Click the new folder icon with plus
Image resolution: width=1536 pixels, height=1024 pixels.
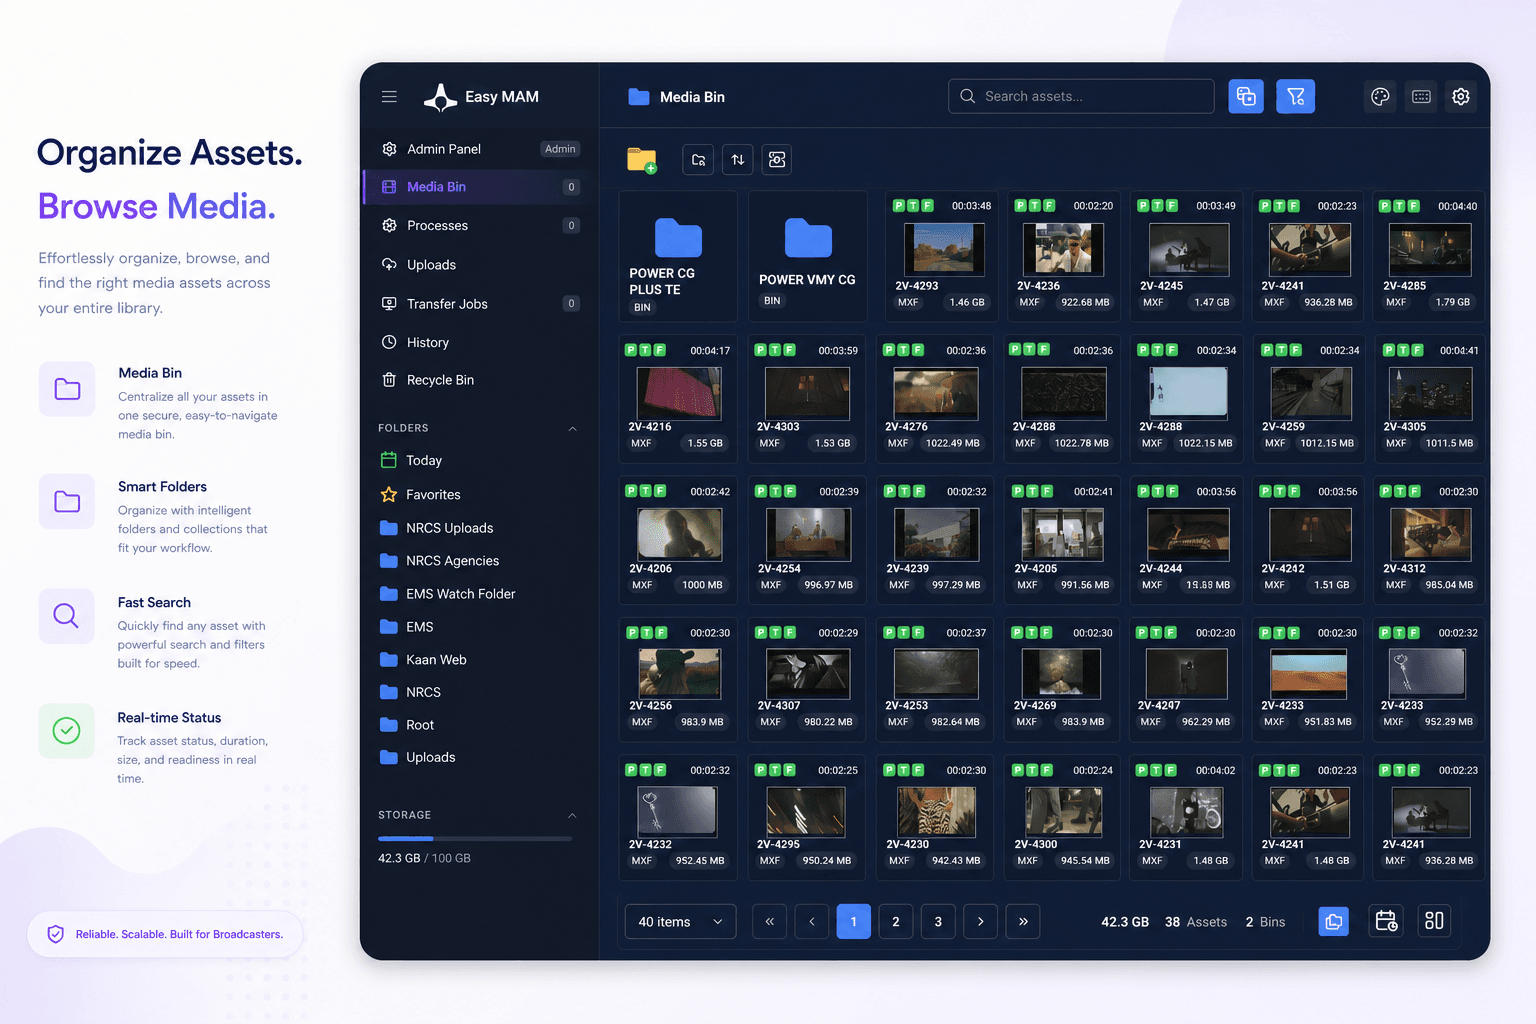[642, 160]
